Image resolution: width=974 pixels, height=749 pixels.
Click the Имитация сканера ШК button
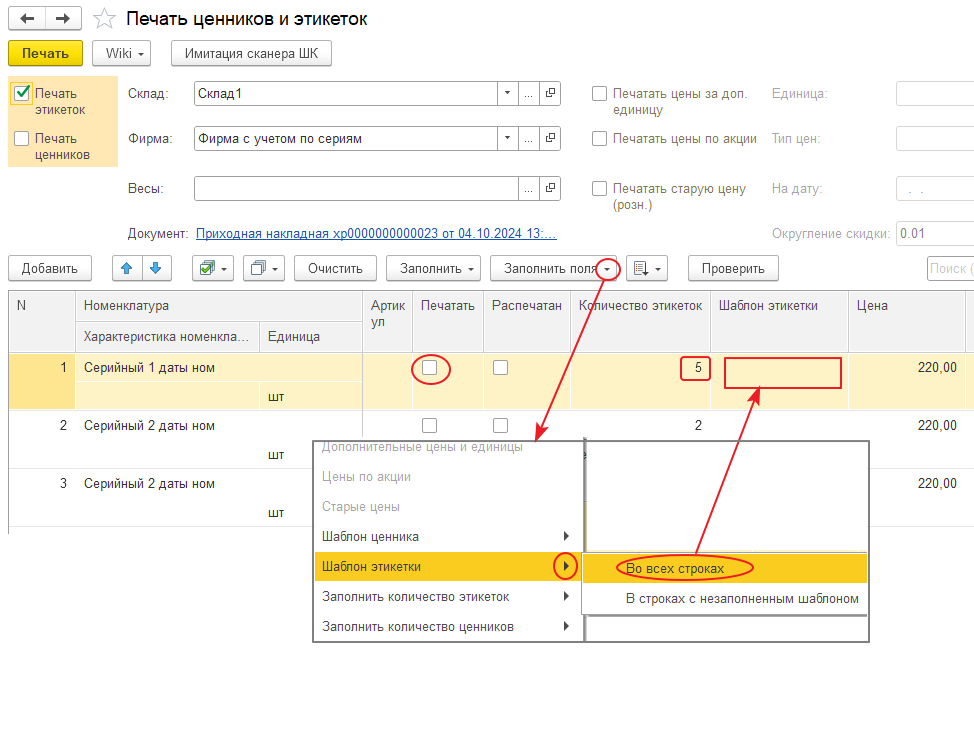pyautogui.click(x=251, y=53)
